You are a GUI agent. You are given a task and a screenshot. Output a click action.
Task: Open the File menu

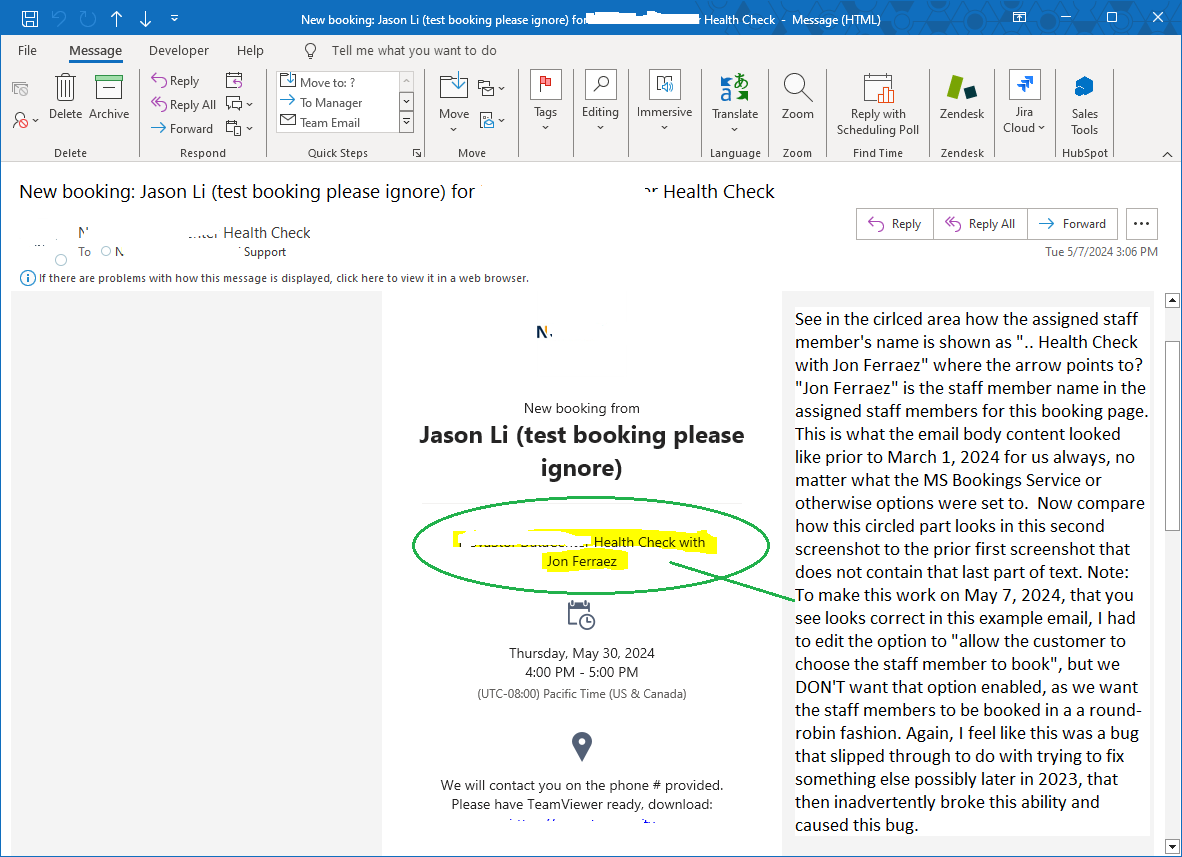tap(27, 51)
